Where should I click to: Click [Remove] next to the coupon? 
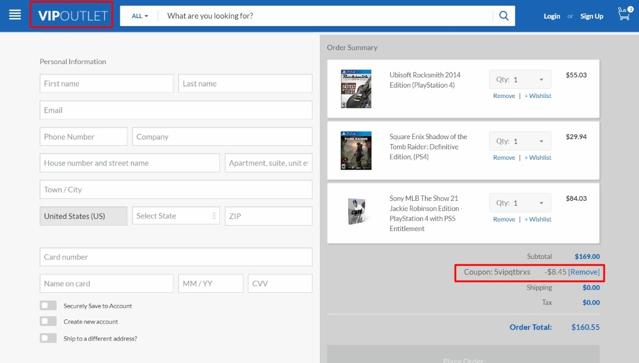(x=584, y=272)
